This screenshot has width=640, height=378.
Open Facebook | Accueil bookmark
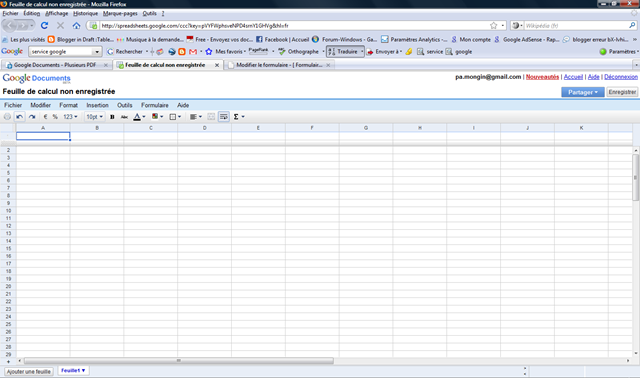[283, 40]
